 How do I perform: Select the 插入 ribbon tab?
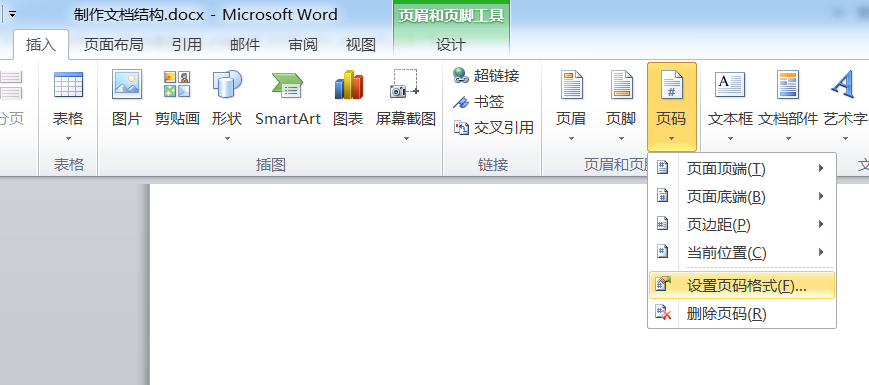point(41,45)
